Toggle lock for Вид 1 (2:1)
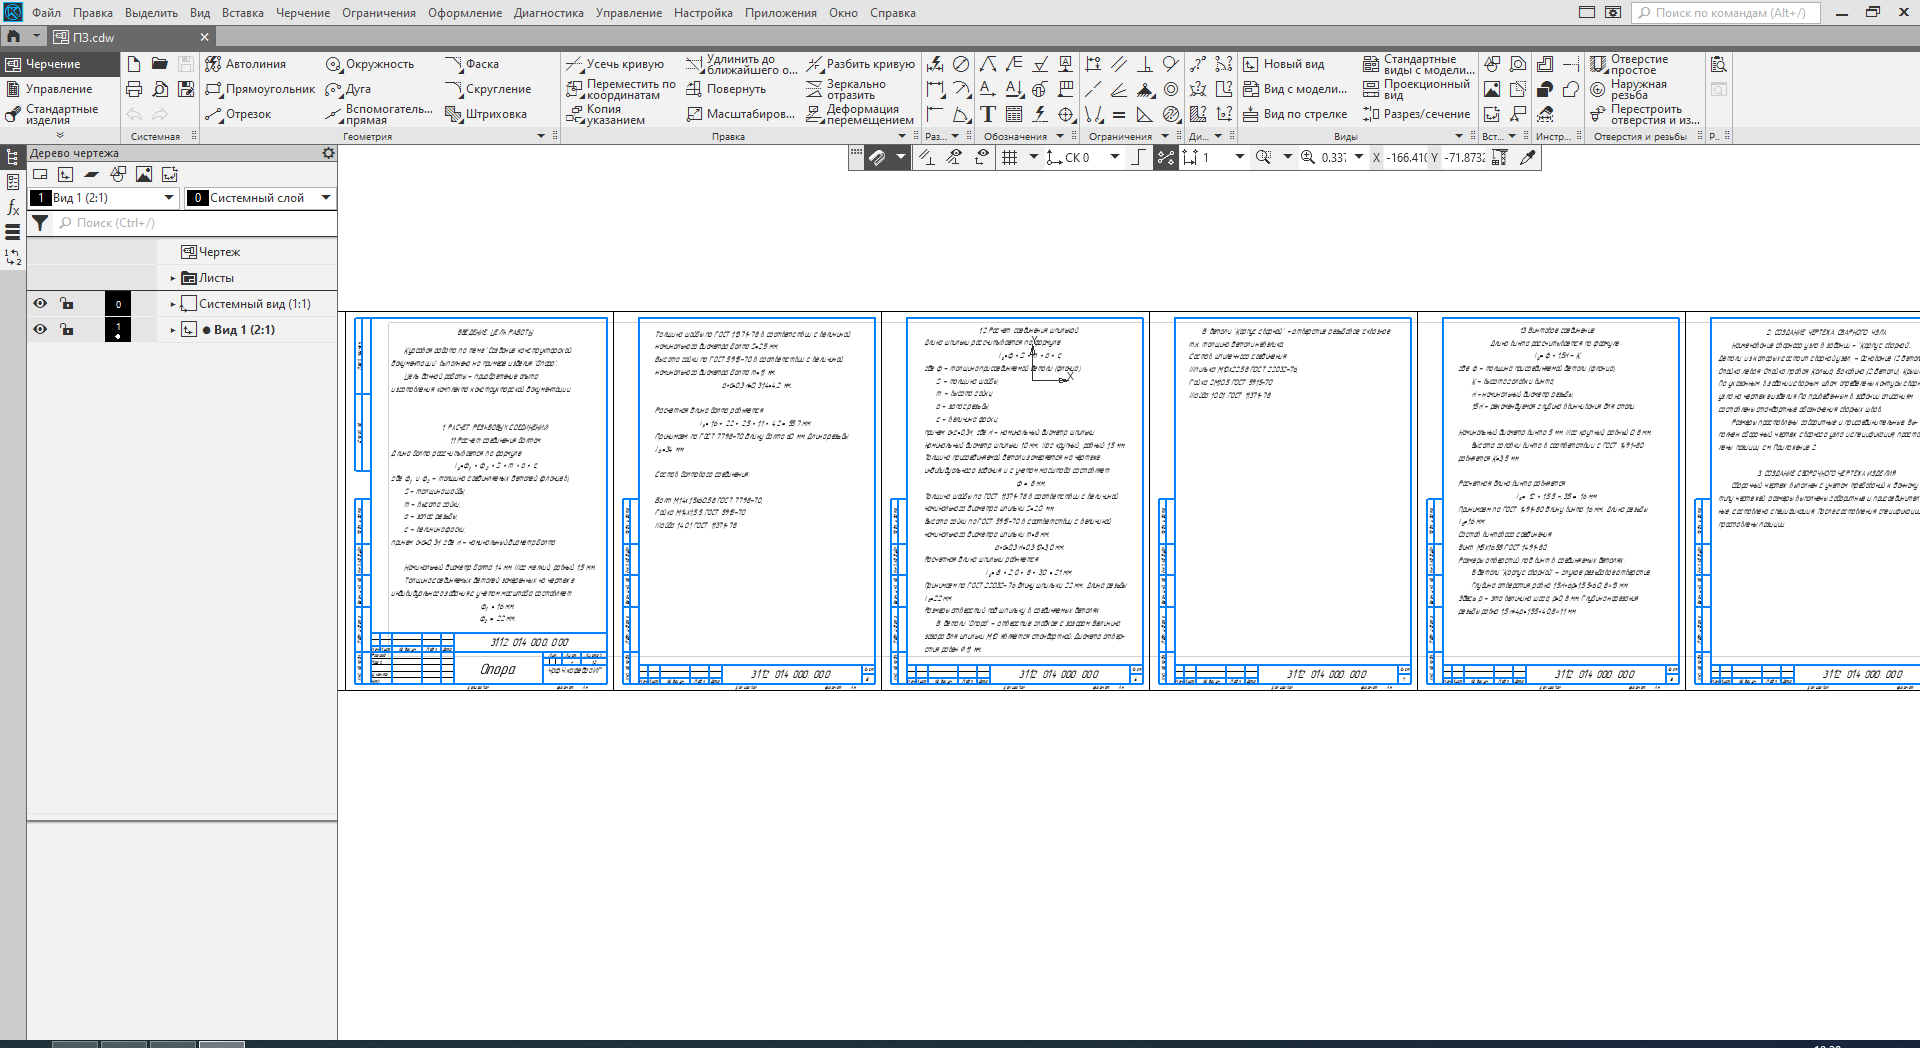This screenshot has width=1920, height=1048. click(67, 329)
